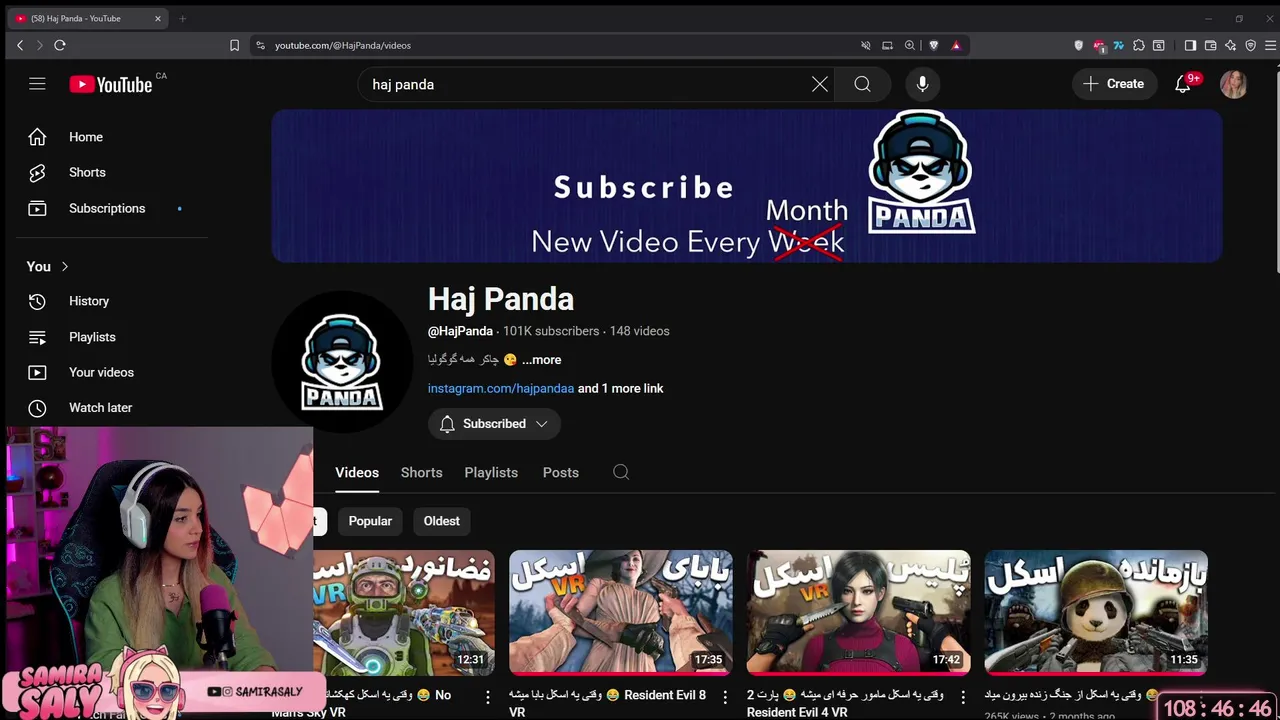The width and height of the screenshot is (1280, 720).
Task: Open the notifications bell
Action: [x=1183, y=84]
